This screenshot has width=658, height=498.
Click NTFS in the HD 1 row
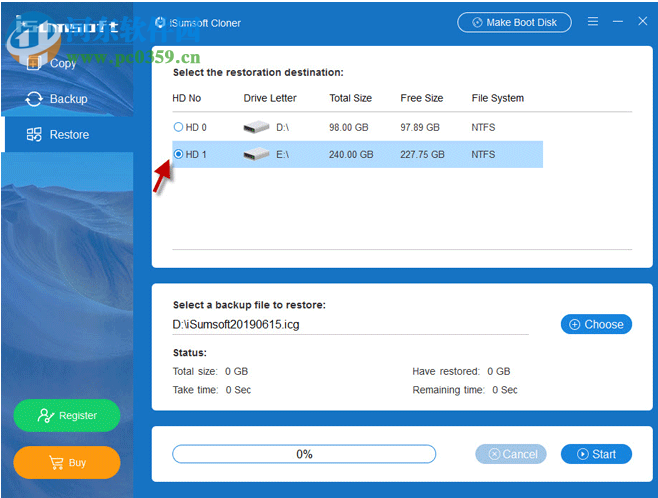point(483,154)
